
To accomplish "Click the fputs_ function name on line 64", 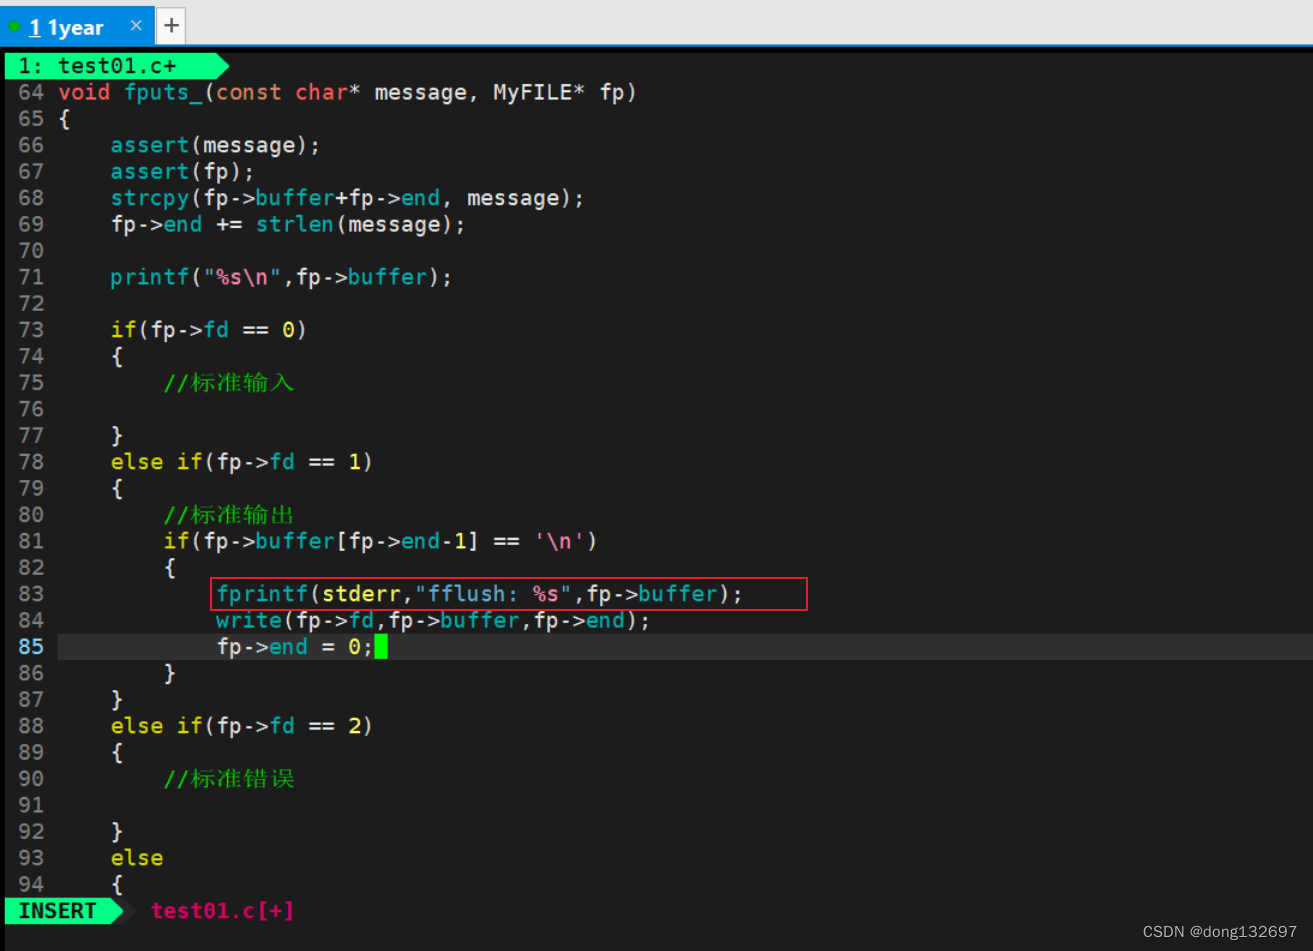I will click(x=163, y=92).
